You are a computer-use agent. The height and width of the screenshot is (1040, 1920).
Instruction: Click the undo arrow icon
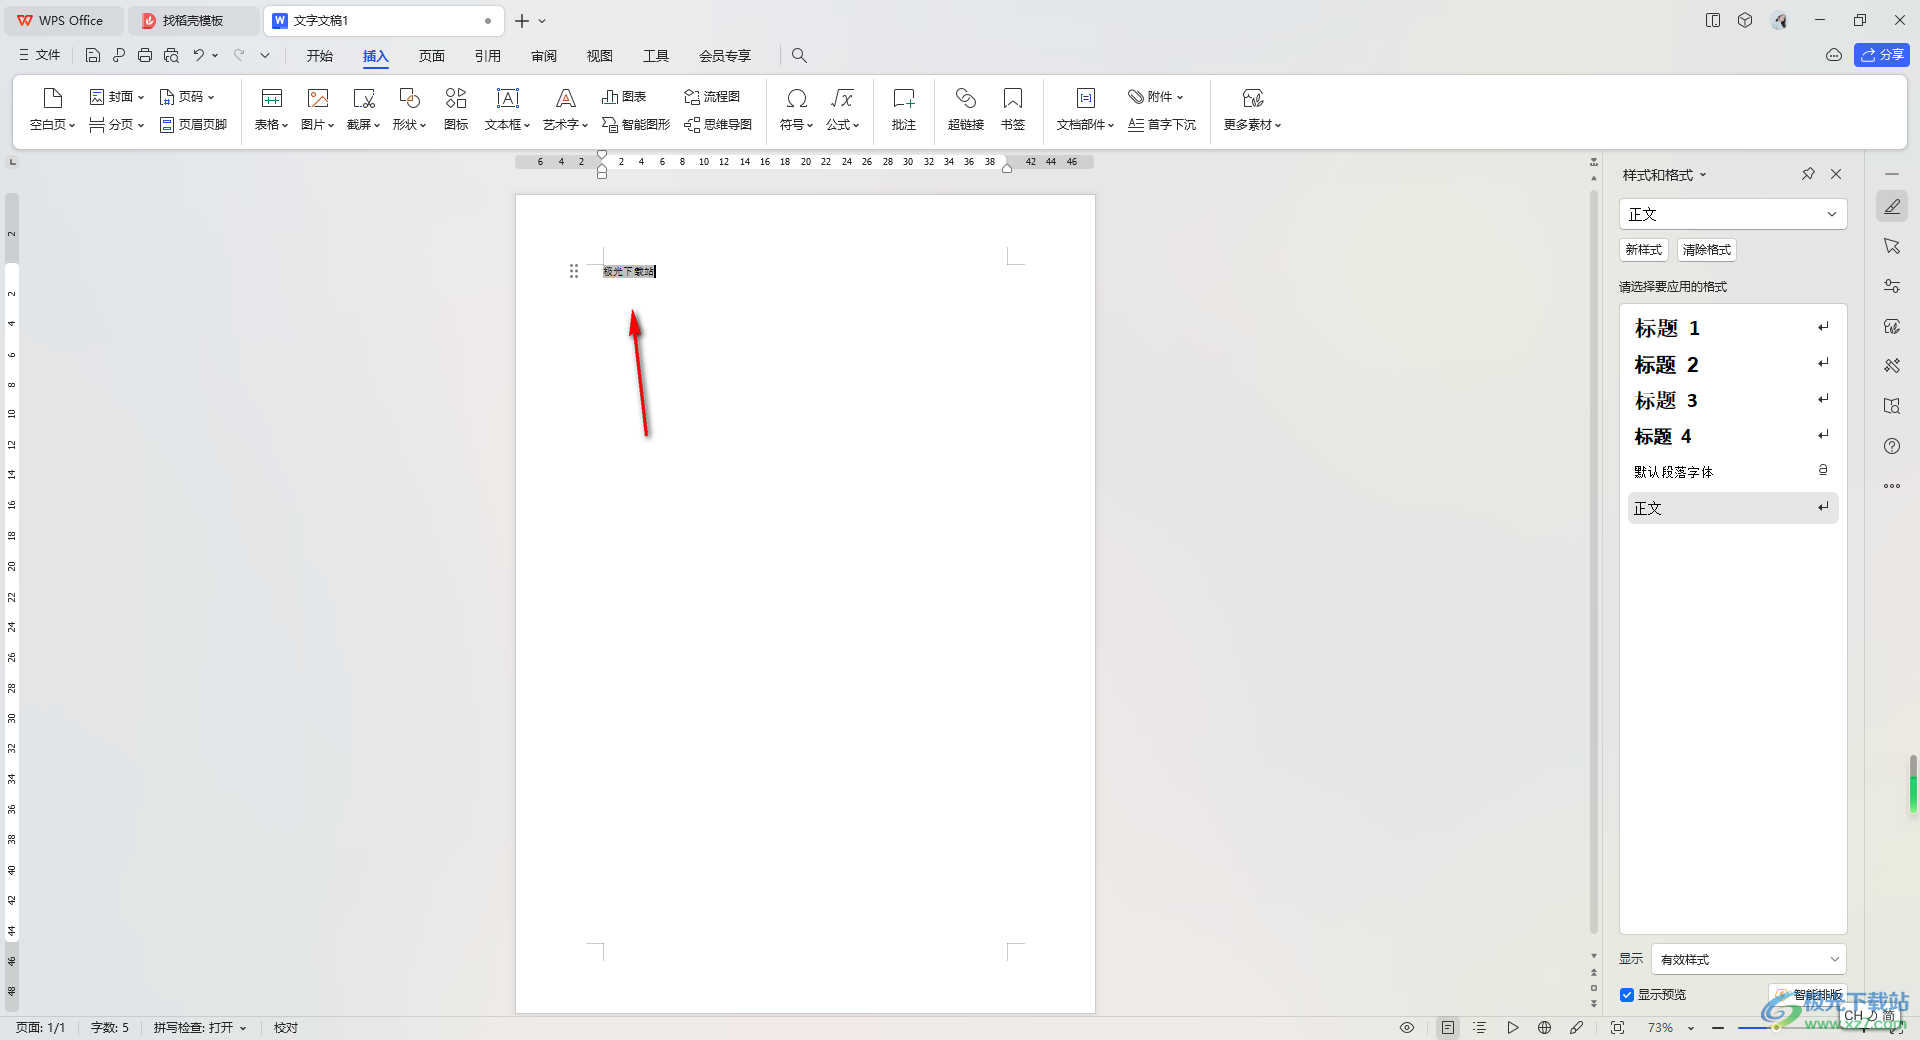[x=199, y=56]
